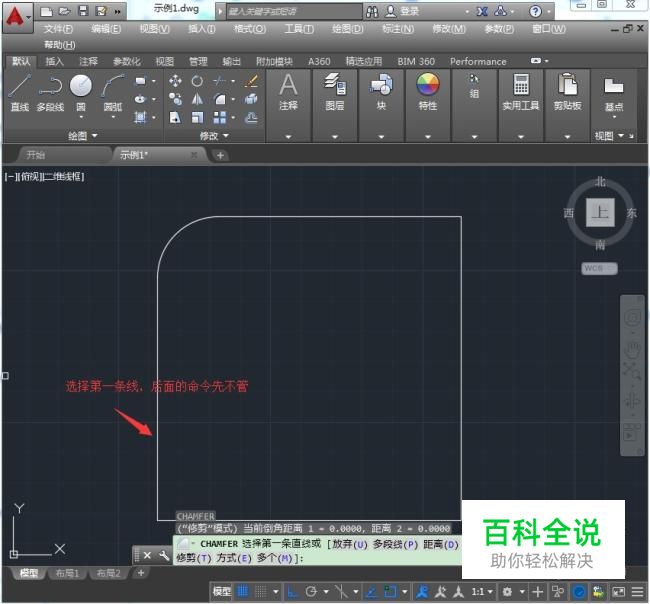
Task: Click the CHAMFER command line input
Action: pos(317,551)
